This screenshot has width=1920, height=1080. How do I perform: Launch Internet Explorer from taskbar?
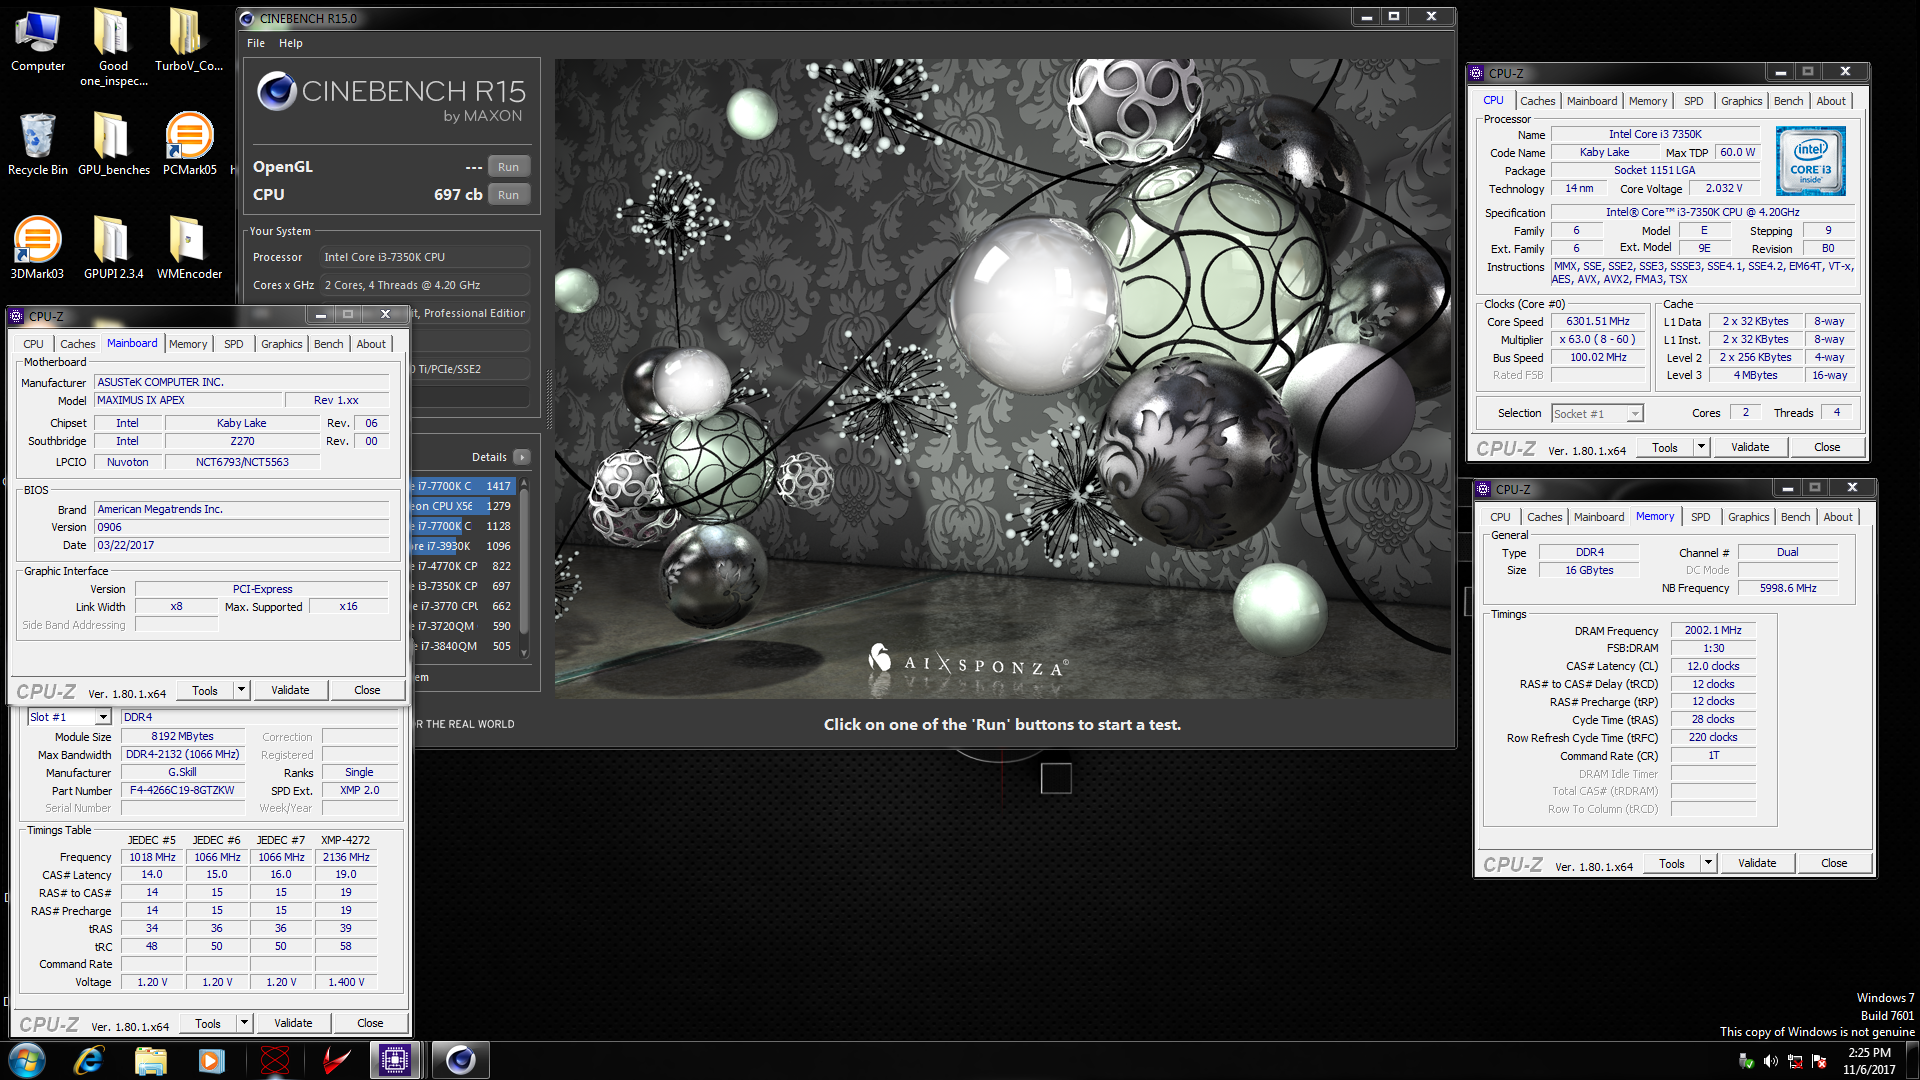pyautogui.click(x=89, y=1060)
